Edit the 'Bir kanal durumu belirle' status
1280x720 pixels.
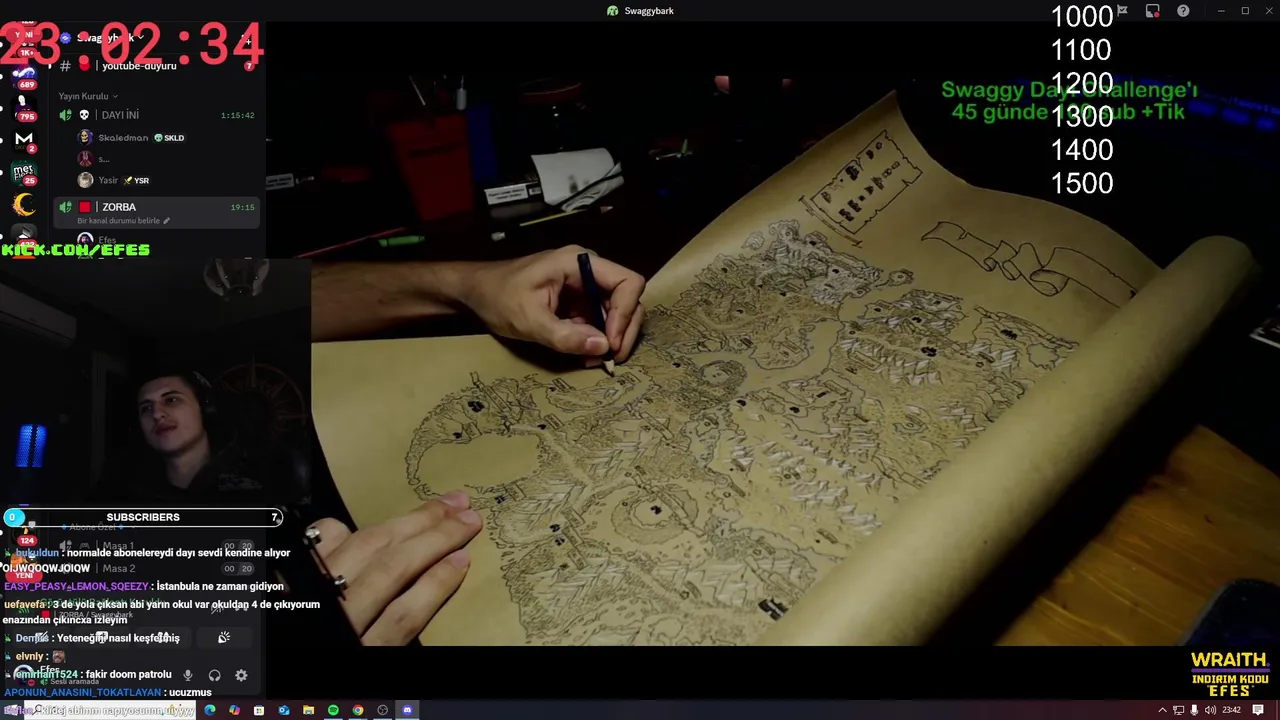click(123, 221)
